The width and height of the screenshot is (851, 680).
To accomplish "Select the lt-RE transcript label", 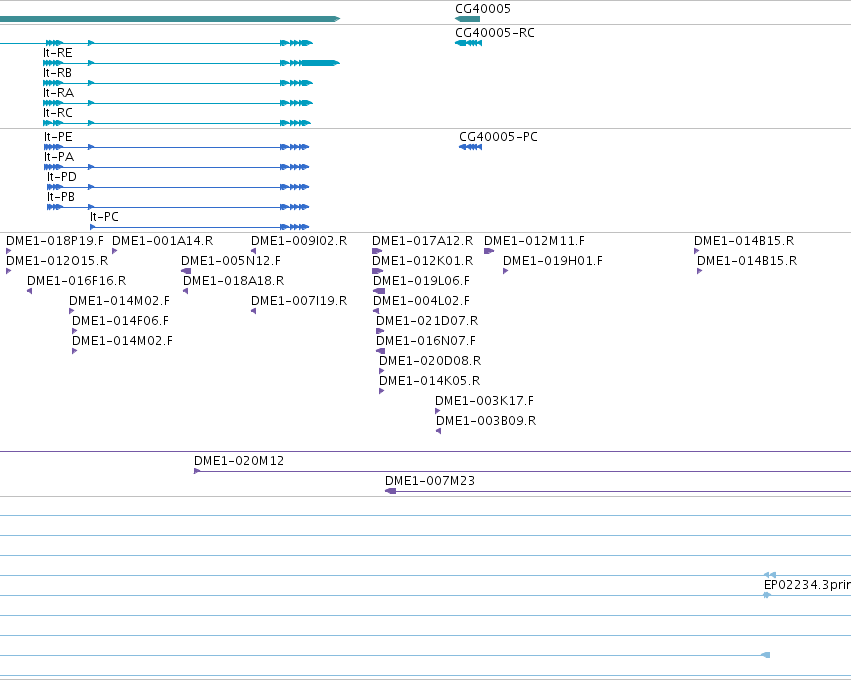I will [58, 53].
